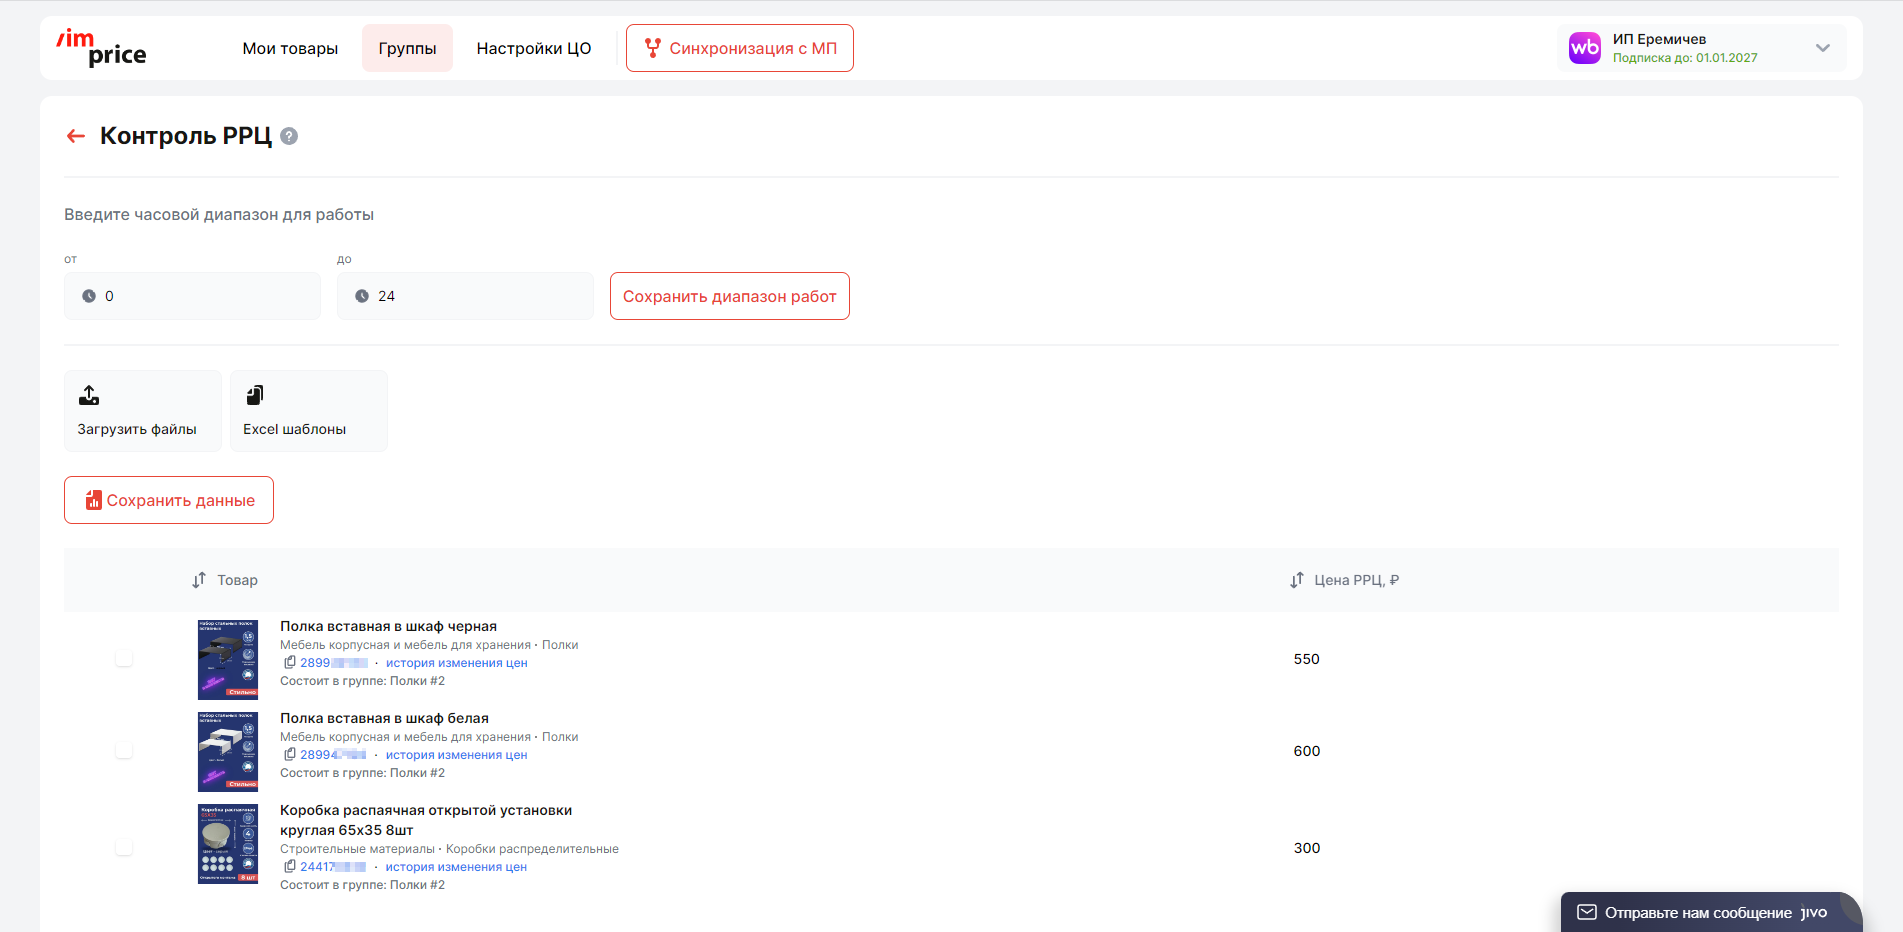Click the Simprice logo
Screen dimensions: 1903x932
tap(101, 48)
